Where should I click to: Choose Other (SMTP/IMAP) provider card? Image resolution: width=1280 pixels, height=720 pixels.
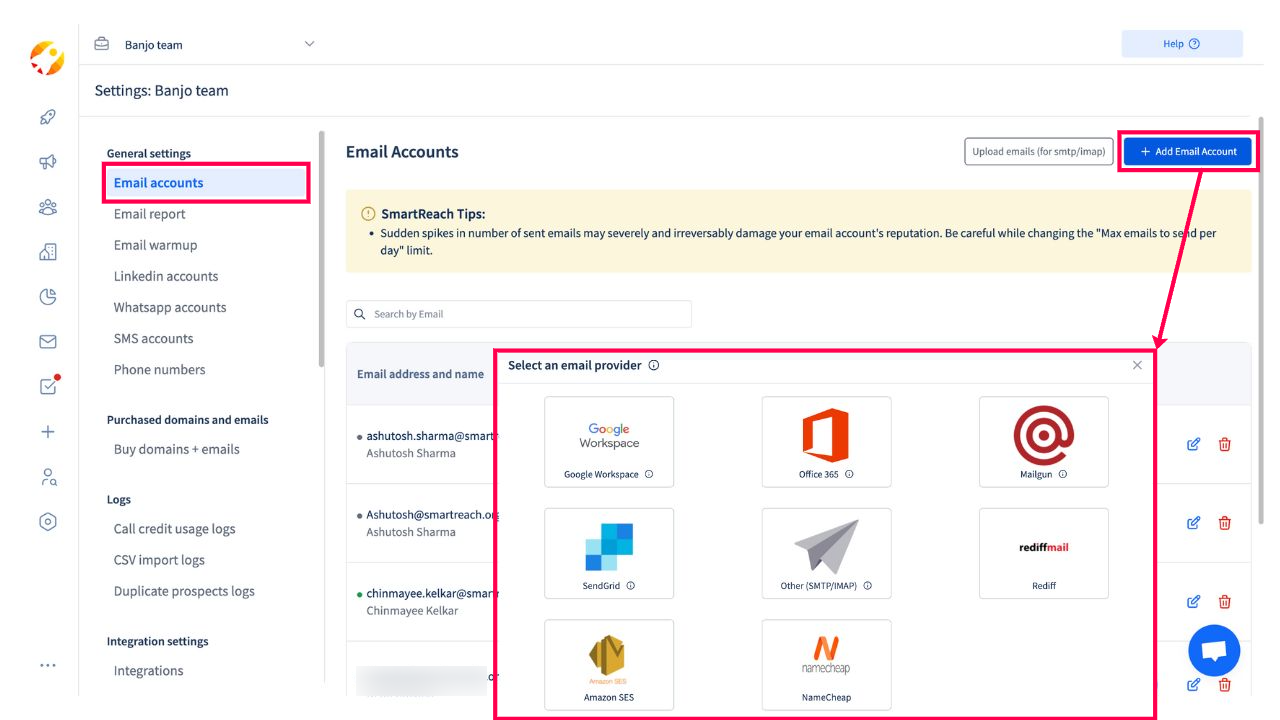[826, 553]
